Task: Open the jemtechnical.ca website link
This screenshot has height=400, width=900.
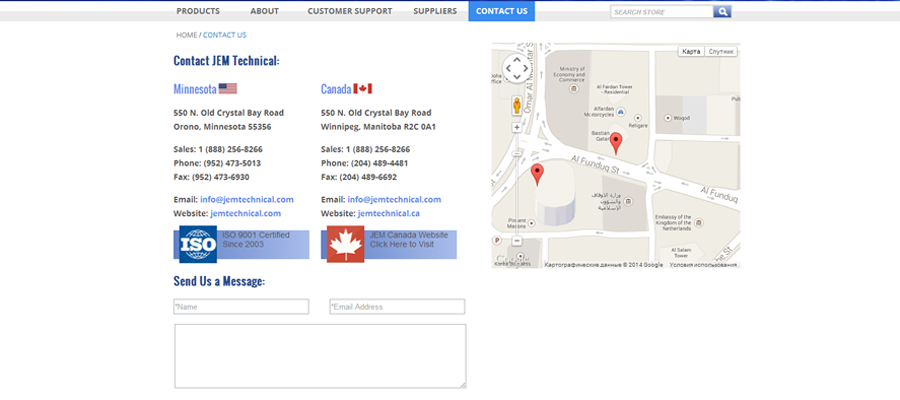Action: tap(388, 213)
